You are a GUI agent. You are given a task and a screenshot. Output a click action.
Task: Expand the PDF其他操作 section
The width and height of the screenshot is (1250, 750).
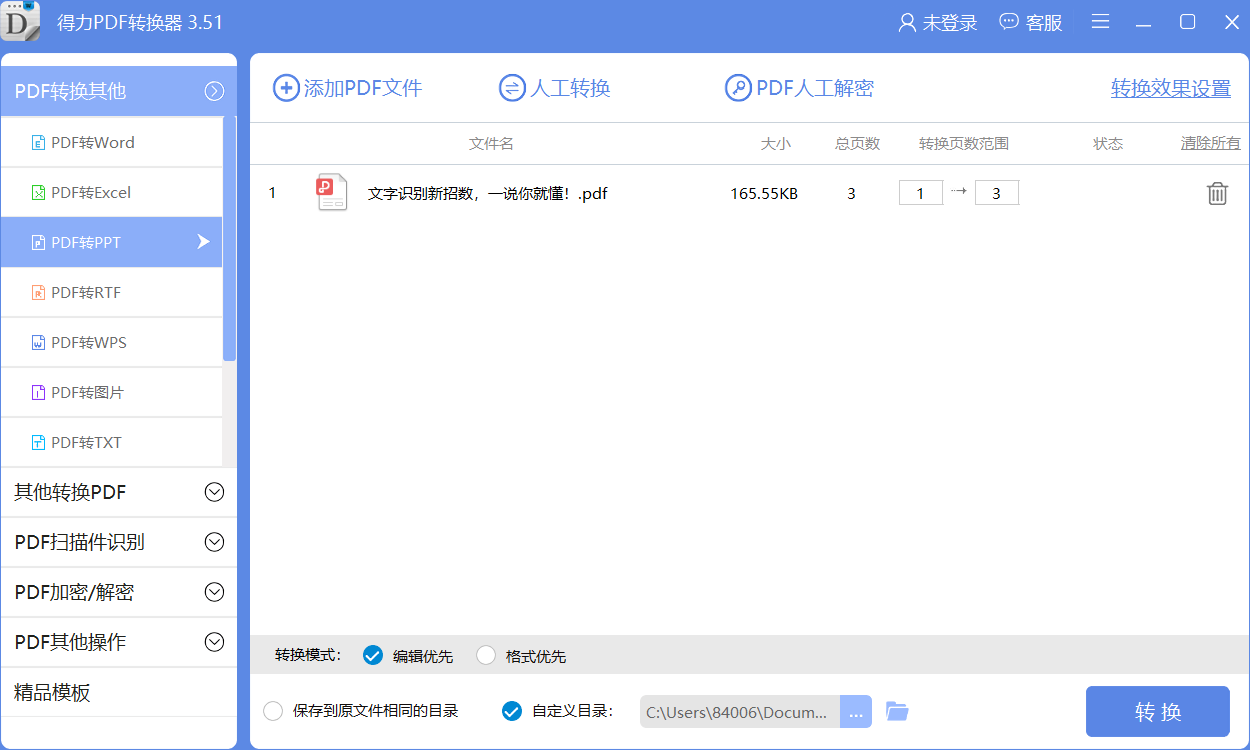(214, 642)
